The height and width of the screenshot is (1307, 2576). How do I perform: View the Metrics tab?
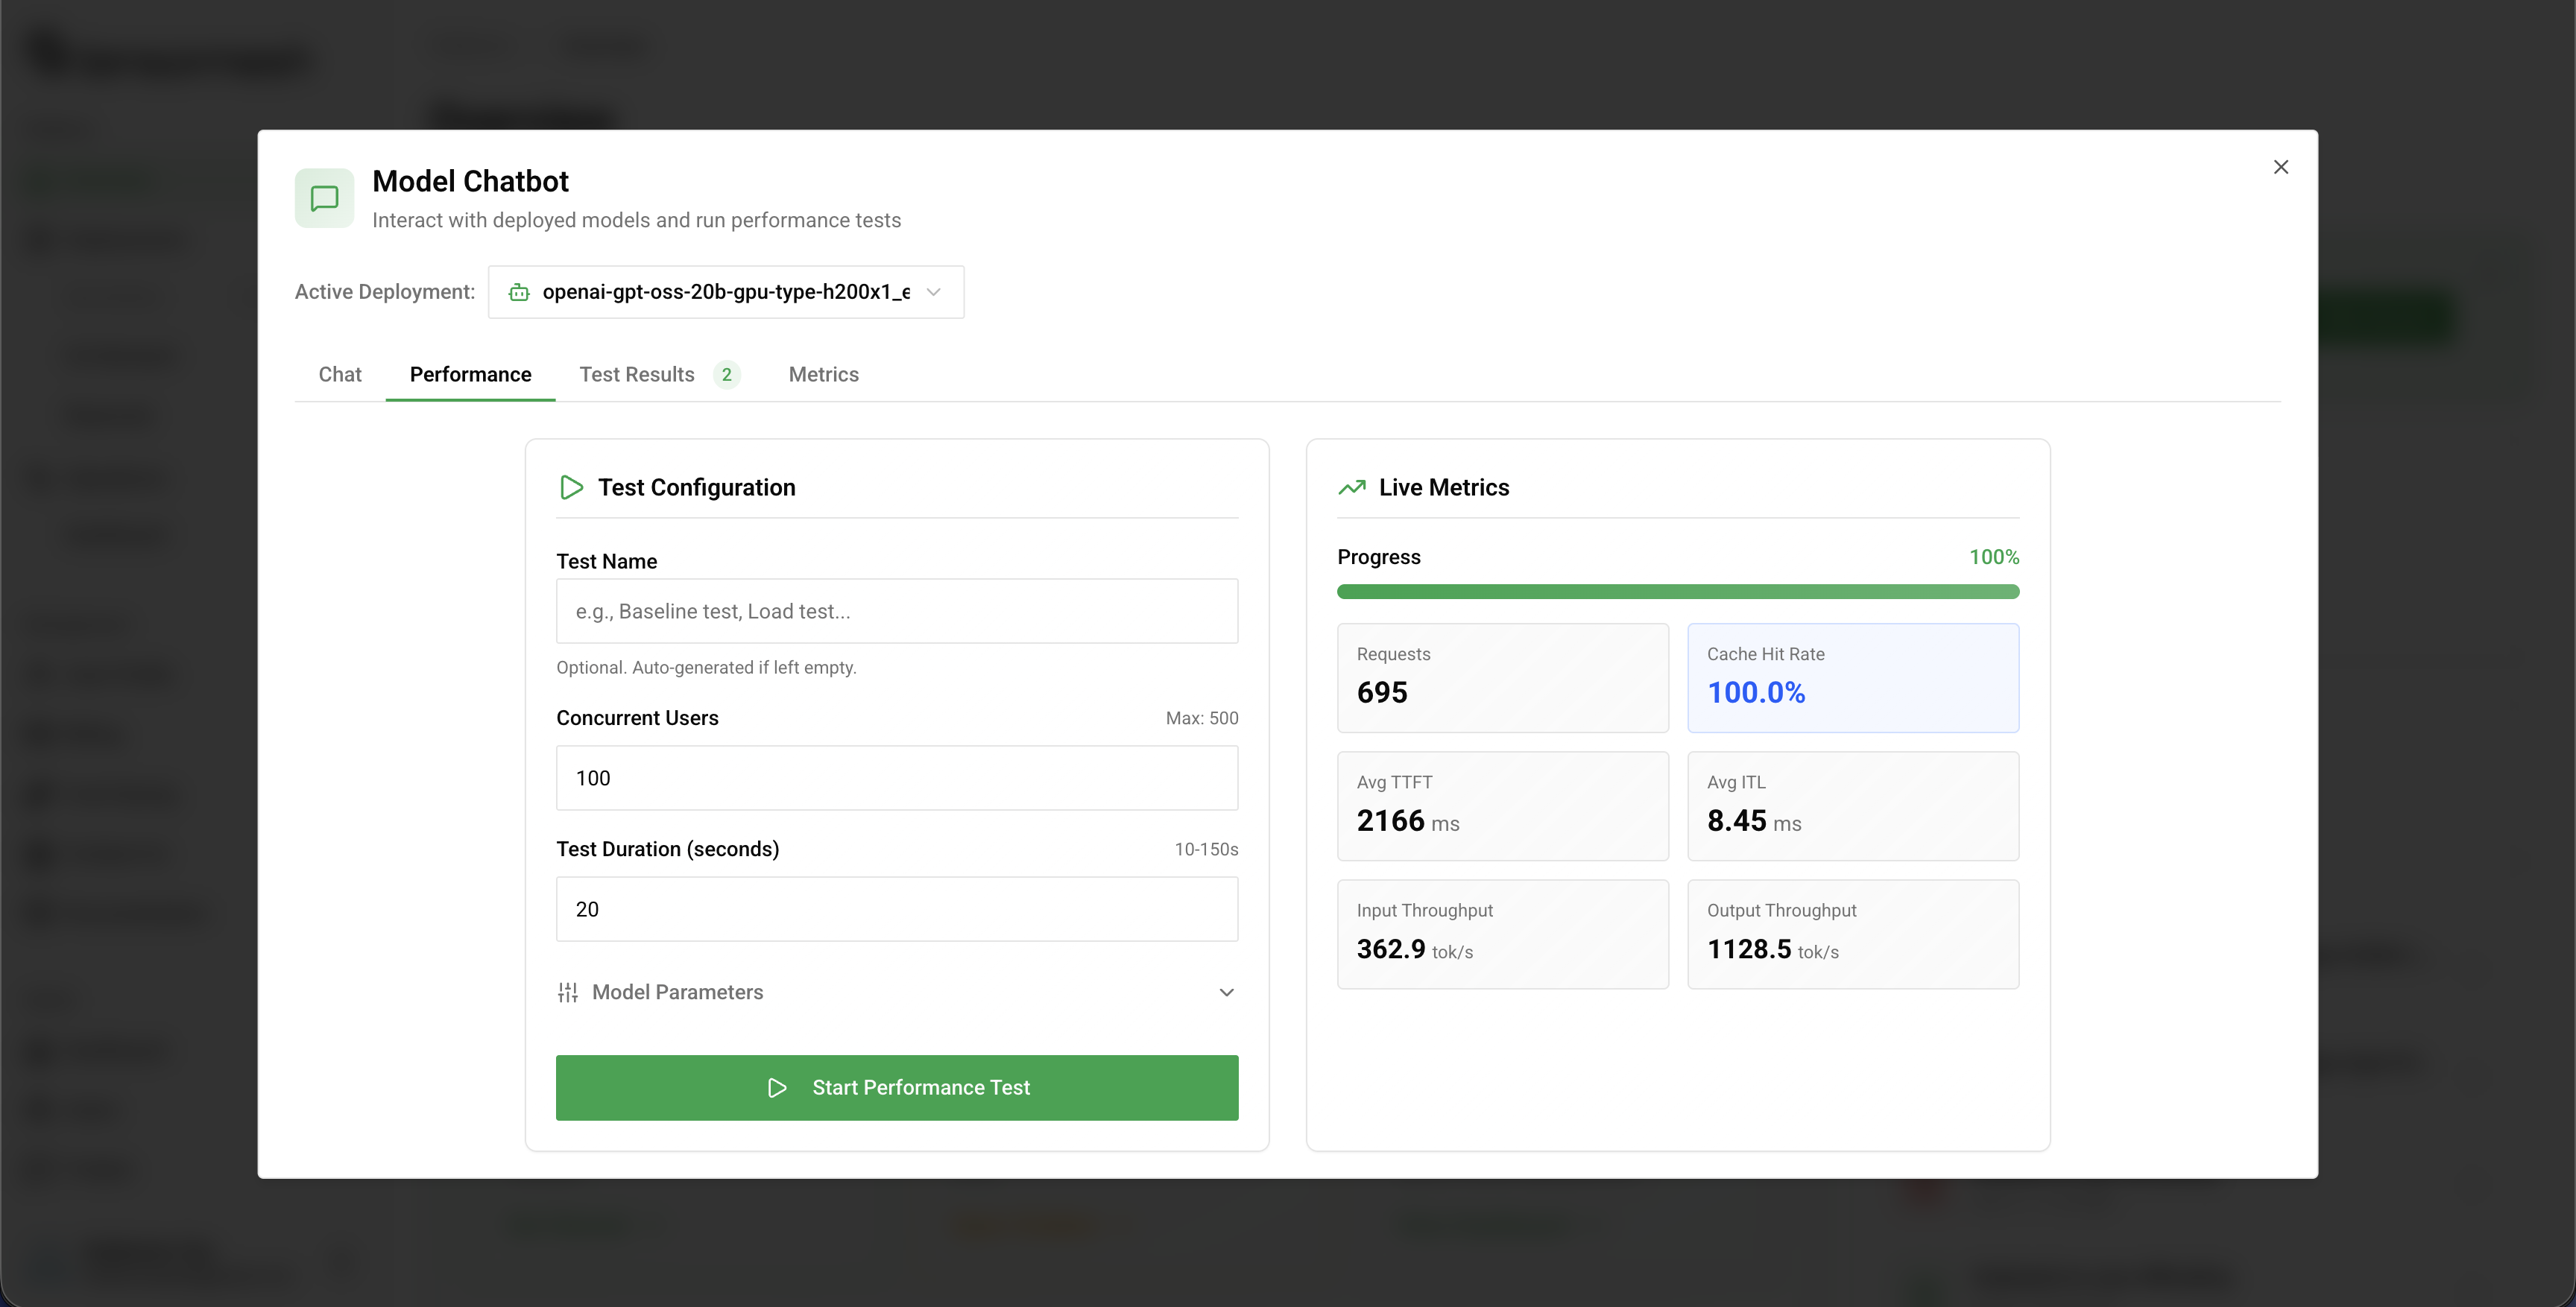pos(823,374)
